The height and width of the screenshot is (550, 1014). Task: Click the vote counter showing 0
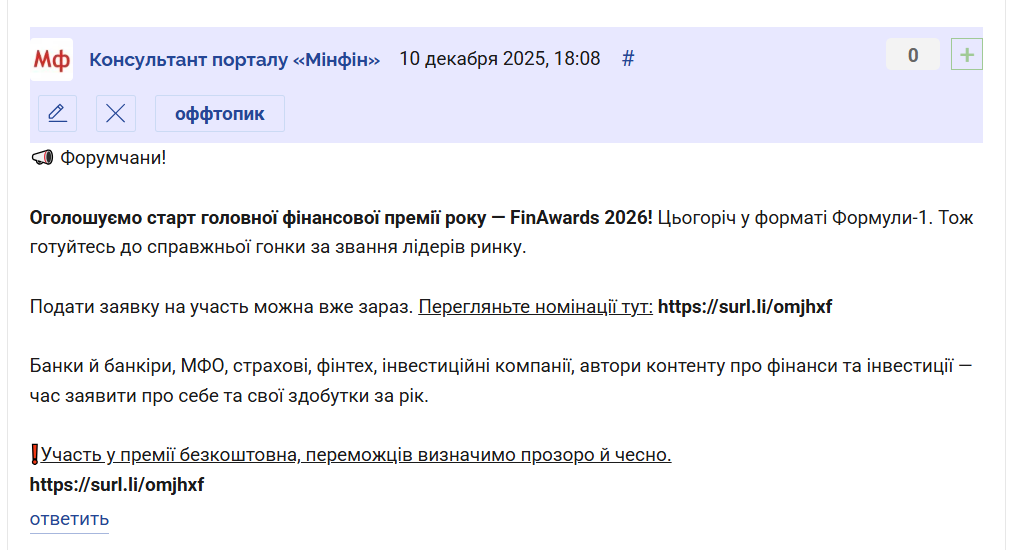(x=912, y=55)
